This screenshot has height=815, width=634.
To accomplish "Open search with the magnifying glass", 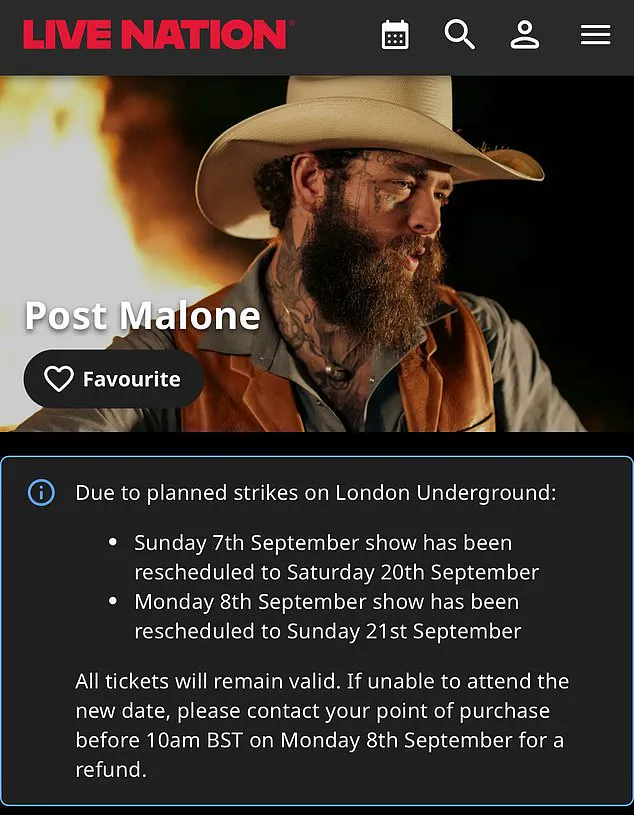I will click(x=460, y=35).
